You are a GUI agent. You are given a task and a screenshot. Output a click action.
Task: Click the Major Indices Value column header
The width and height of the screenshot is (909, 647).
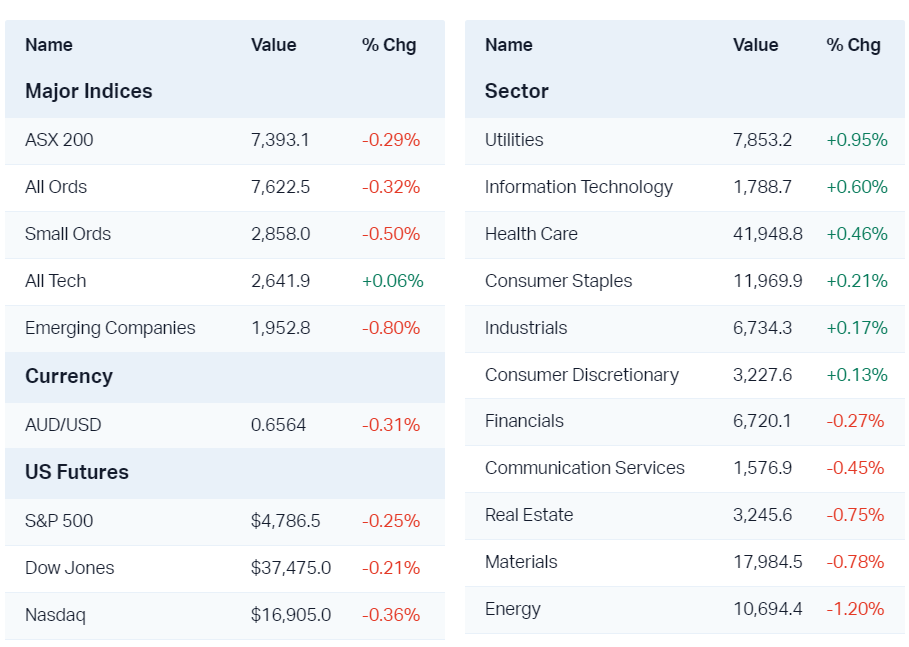pyautogui.click(x=273, y=45)
